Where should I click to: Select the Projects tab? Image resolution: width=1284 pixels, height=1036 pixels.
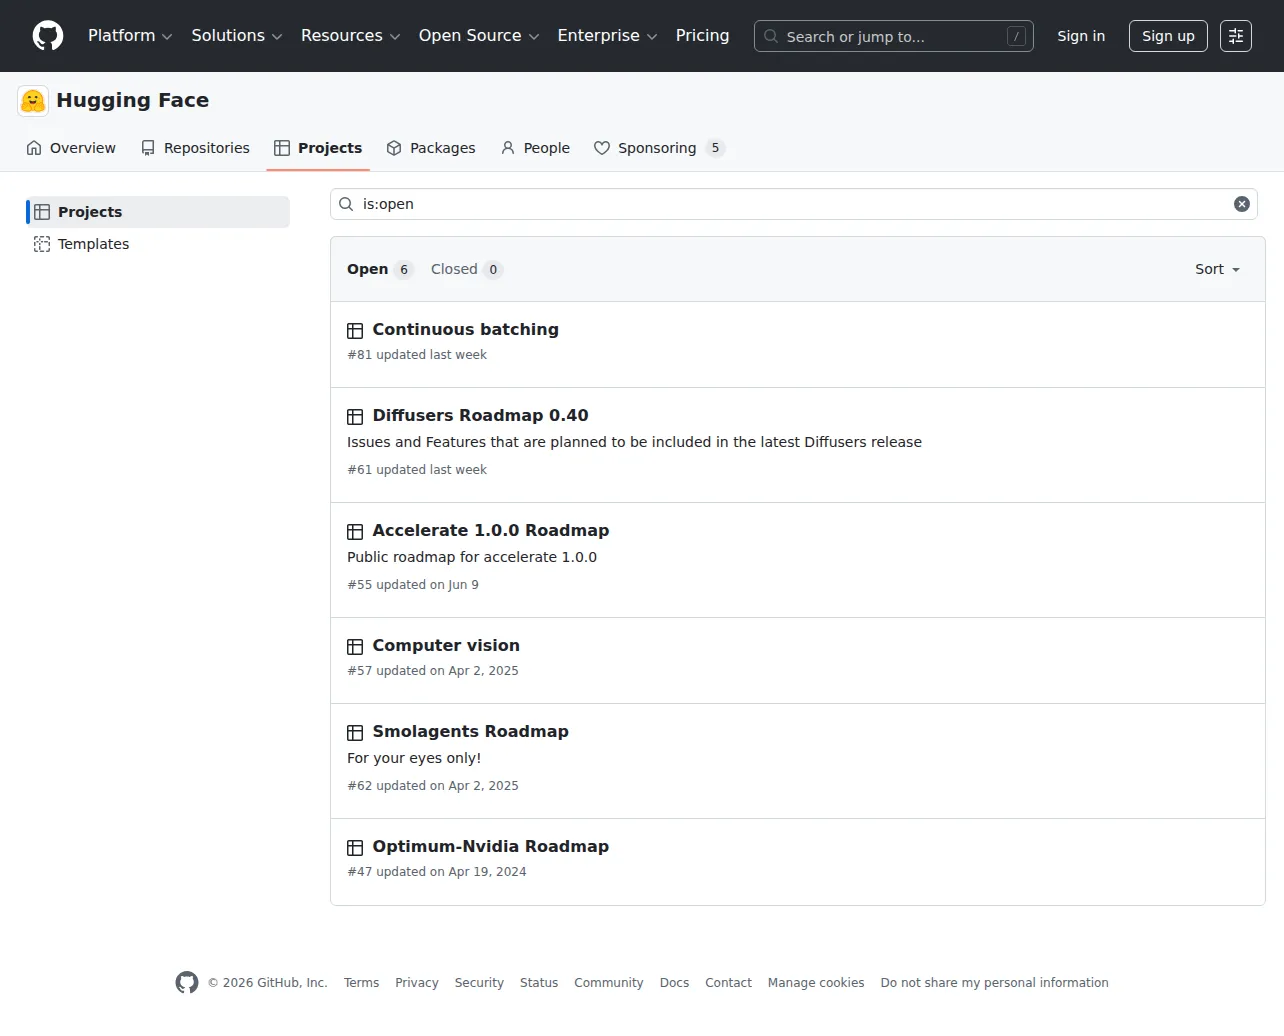coord(318,148)
